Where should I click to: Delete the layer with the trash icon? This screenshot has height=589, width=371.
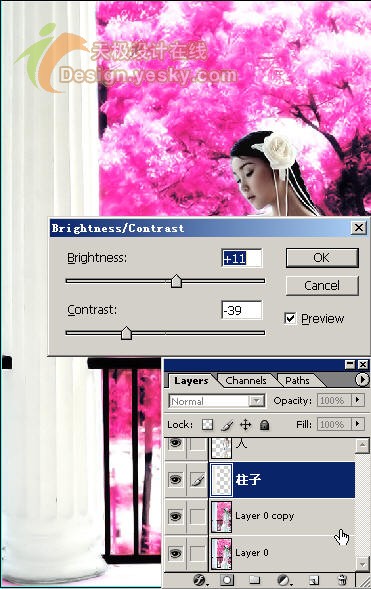pos(341,580)
